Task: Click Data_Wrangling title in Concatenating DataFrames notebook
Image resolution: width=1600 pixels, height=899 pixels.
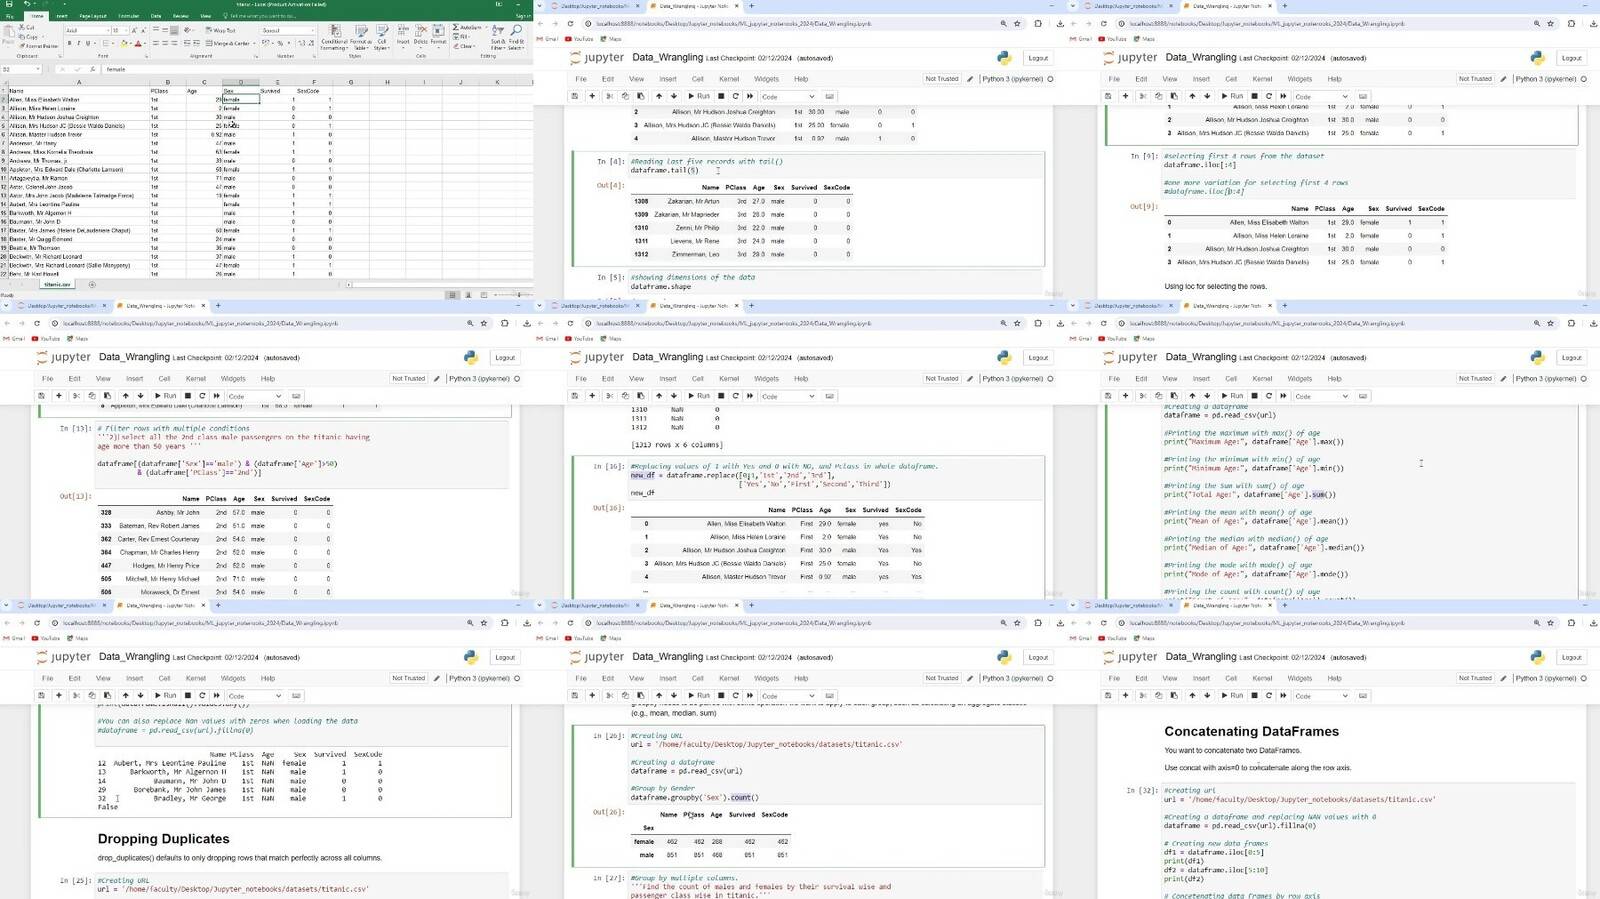Action: (x=1201, y=657)
